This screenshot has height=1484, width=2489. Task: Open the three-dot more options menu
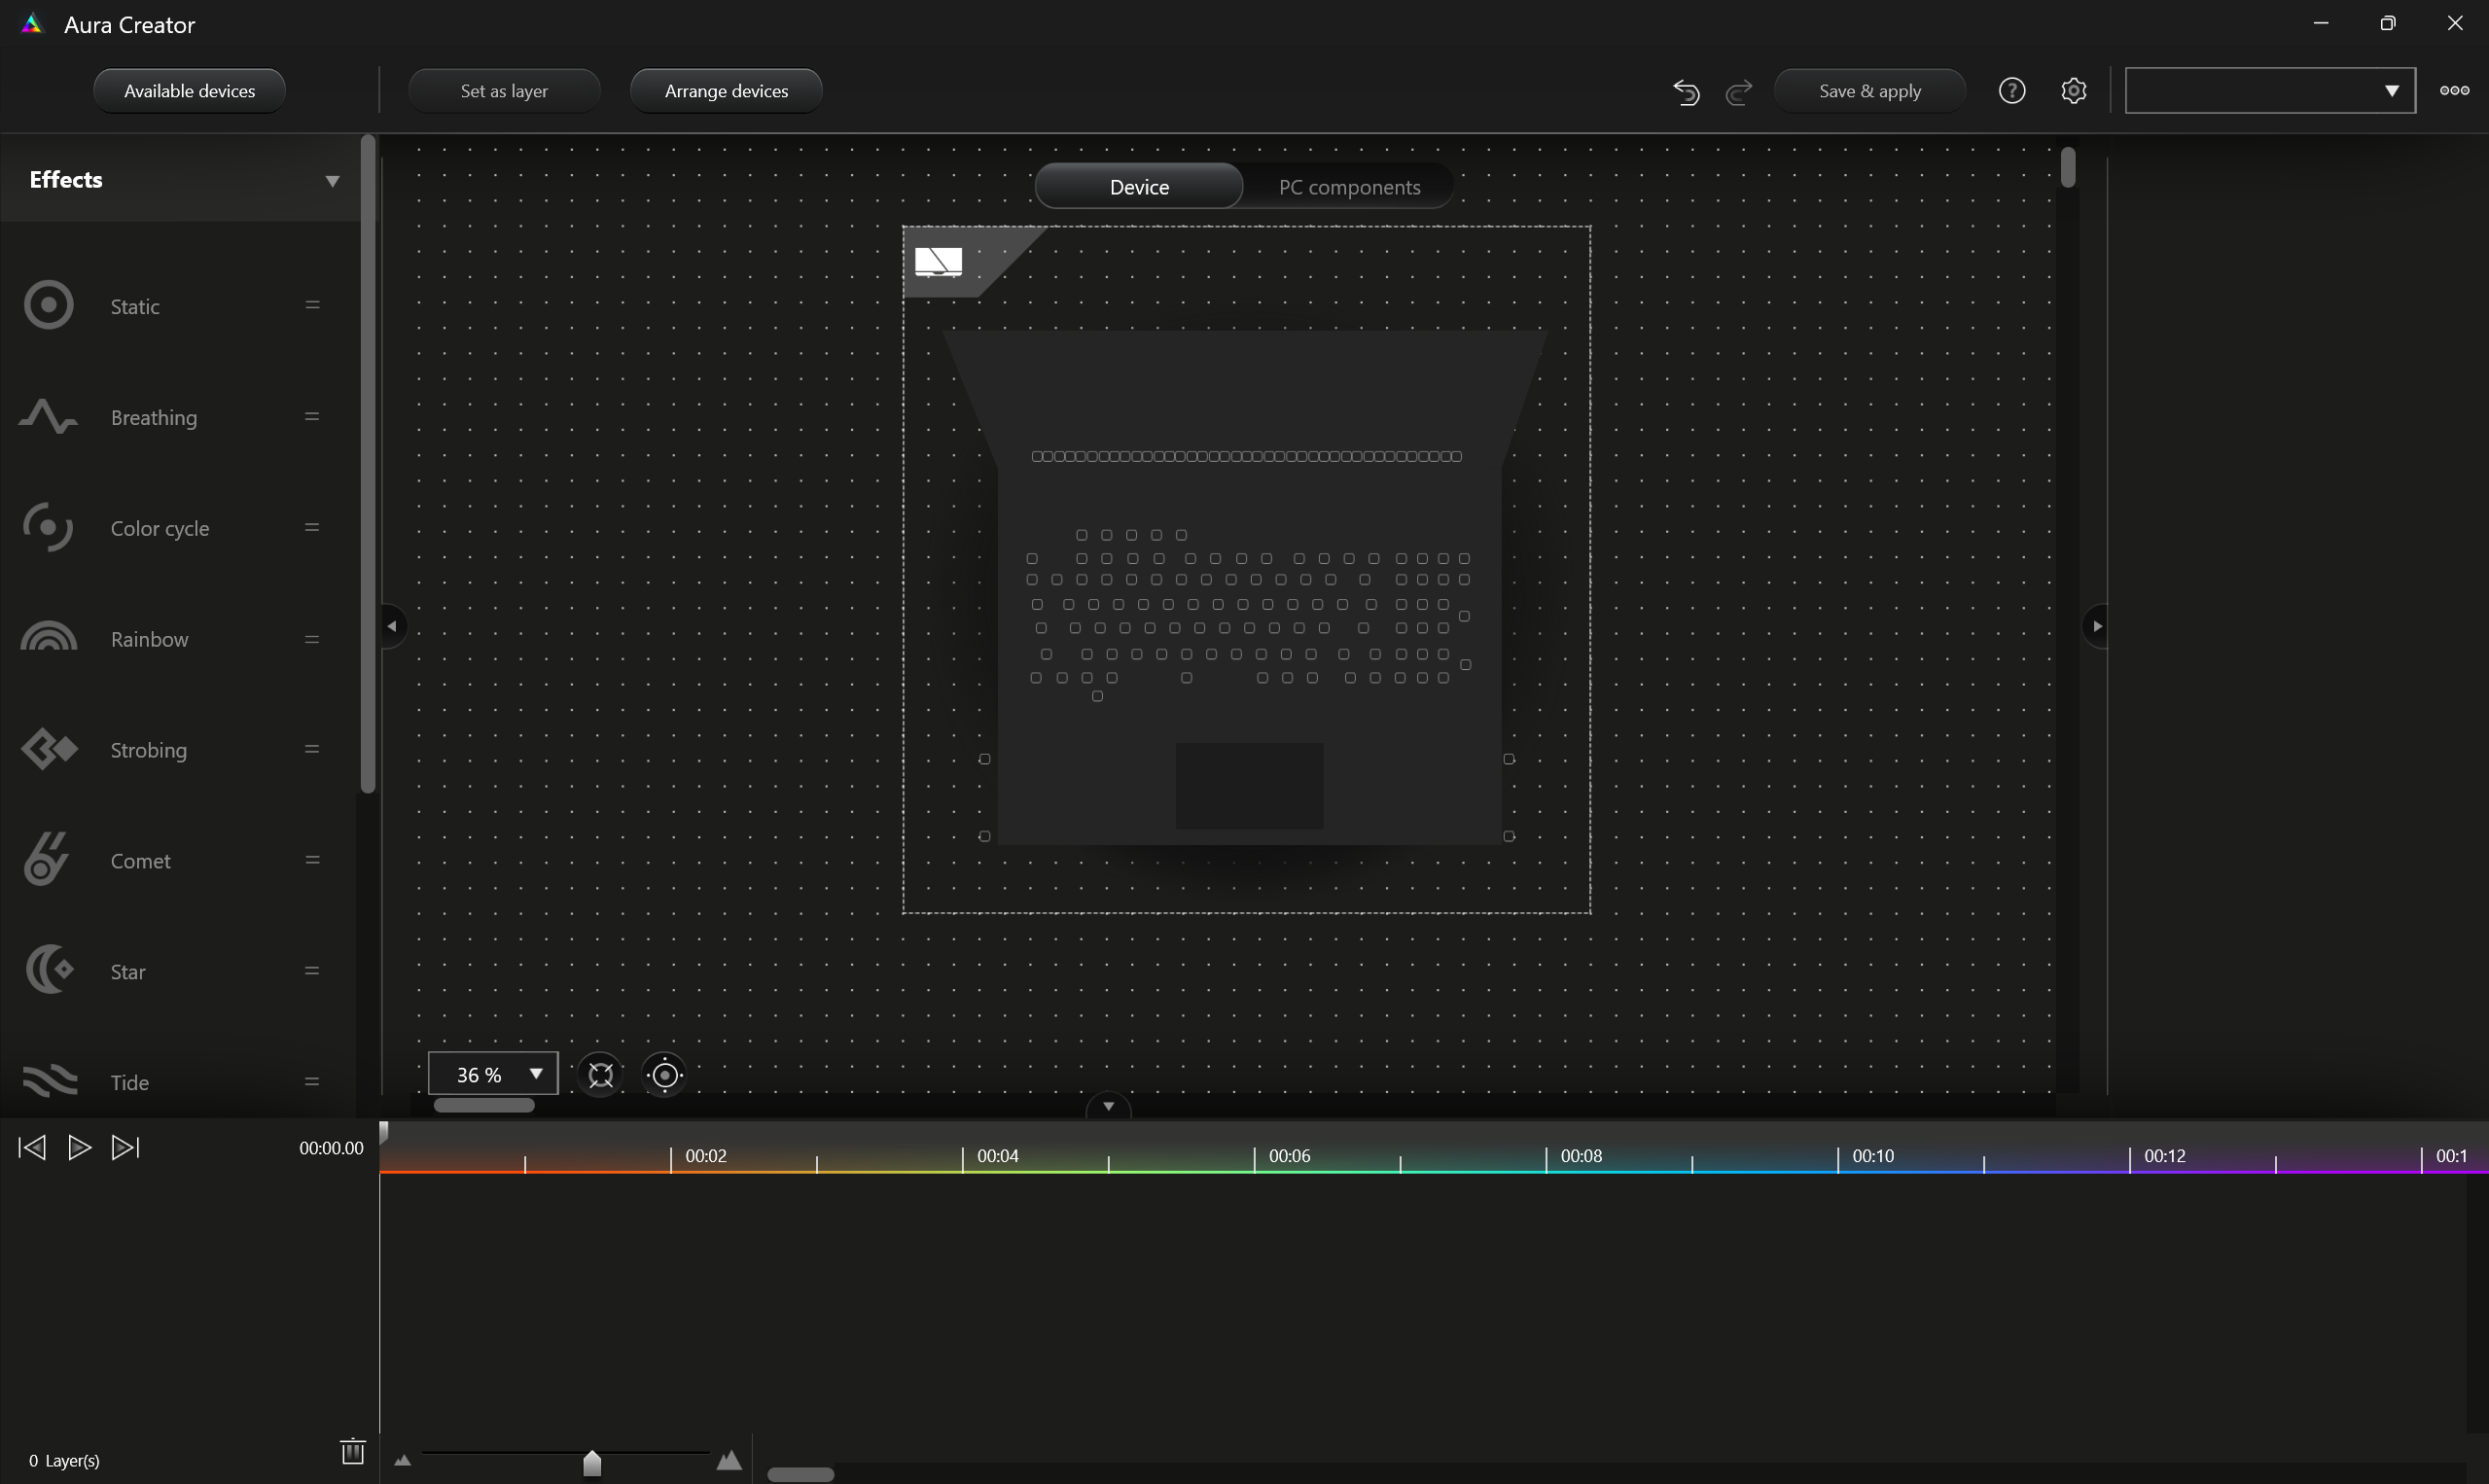[x=2454, y=91]
